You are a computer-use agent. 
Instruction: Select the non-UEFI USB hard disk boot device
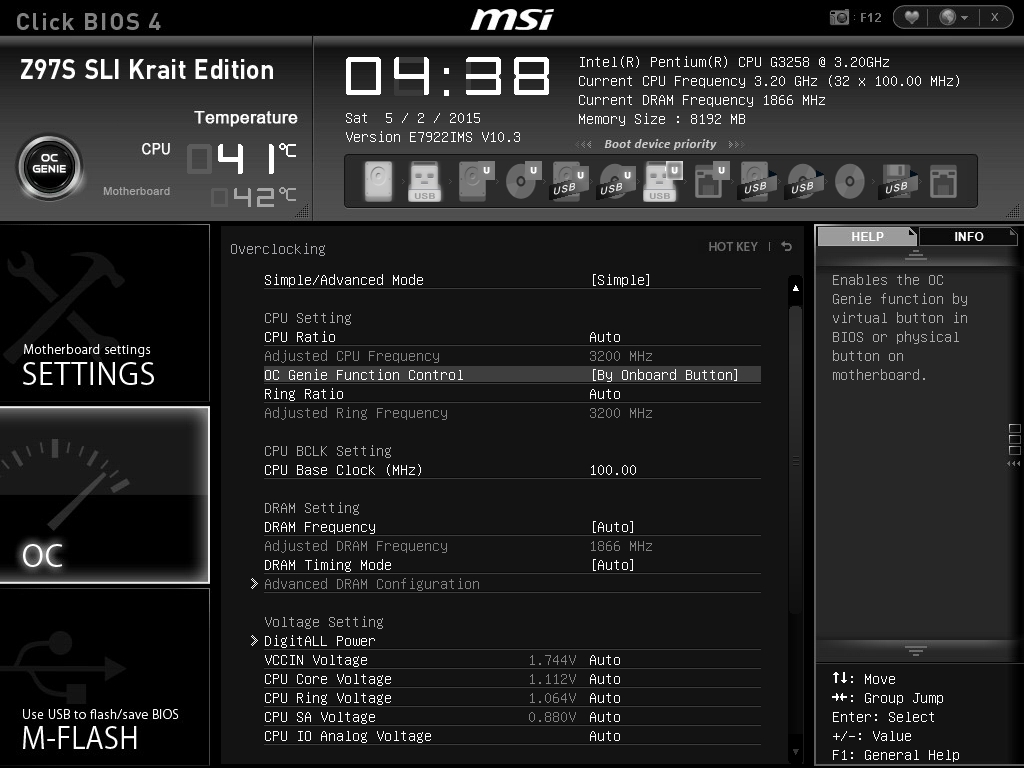(756, 181)
